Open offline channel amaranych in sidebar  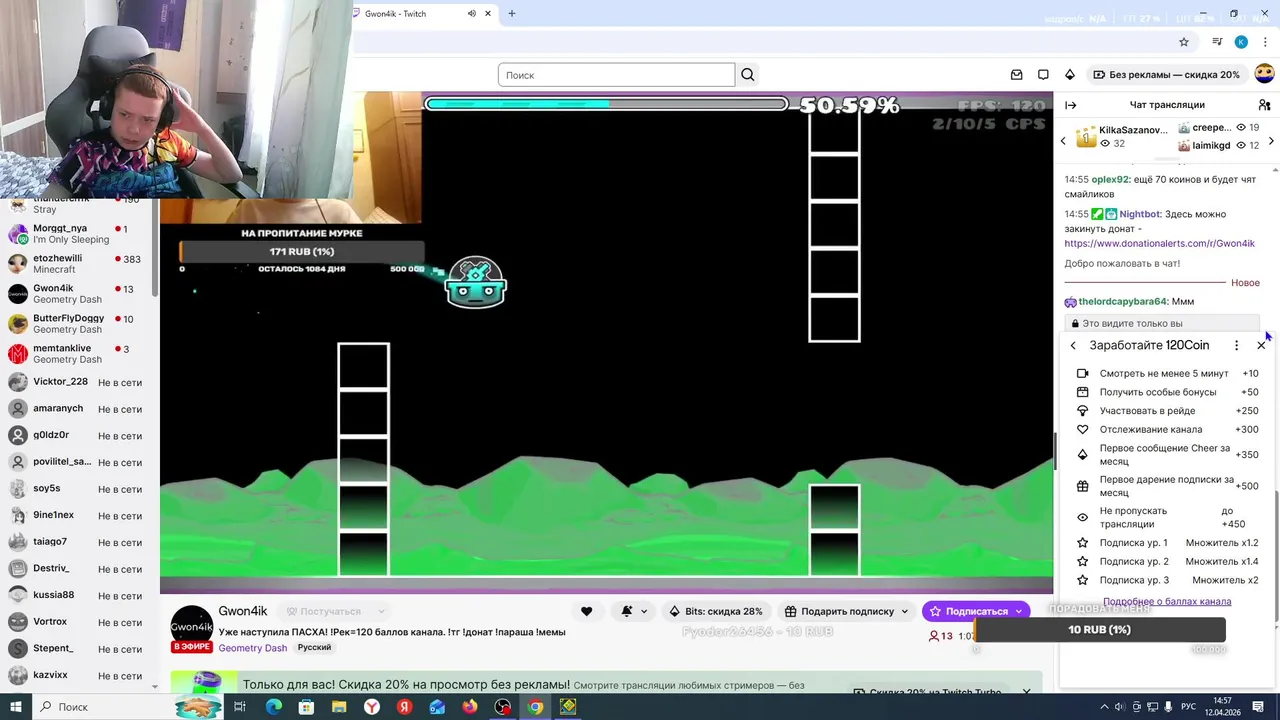78,409
